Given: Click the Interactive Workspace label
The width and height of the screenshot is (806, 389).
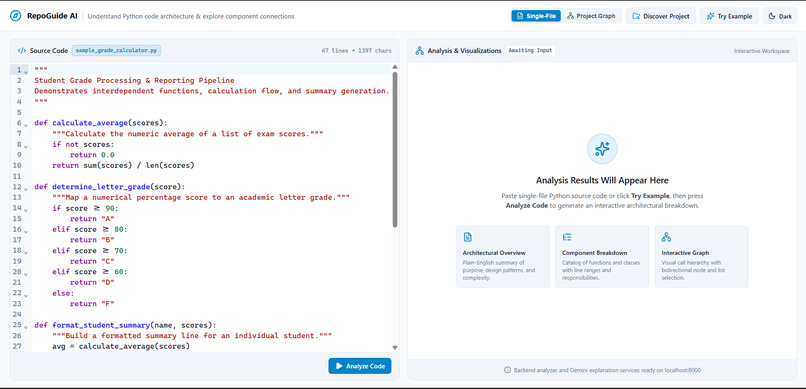Looking at the screenshot, I should coord(761,51).
